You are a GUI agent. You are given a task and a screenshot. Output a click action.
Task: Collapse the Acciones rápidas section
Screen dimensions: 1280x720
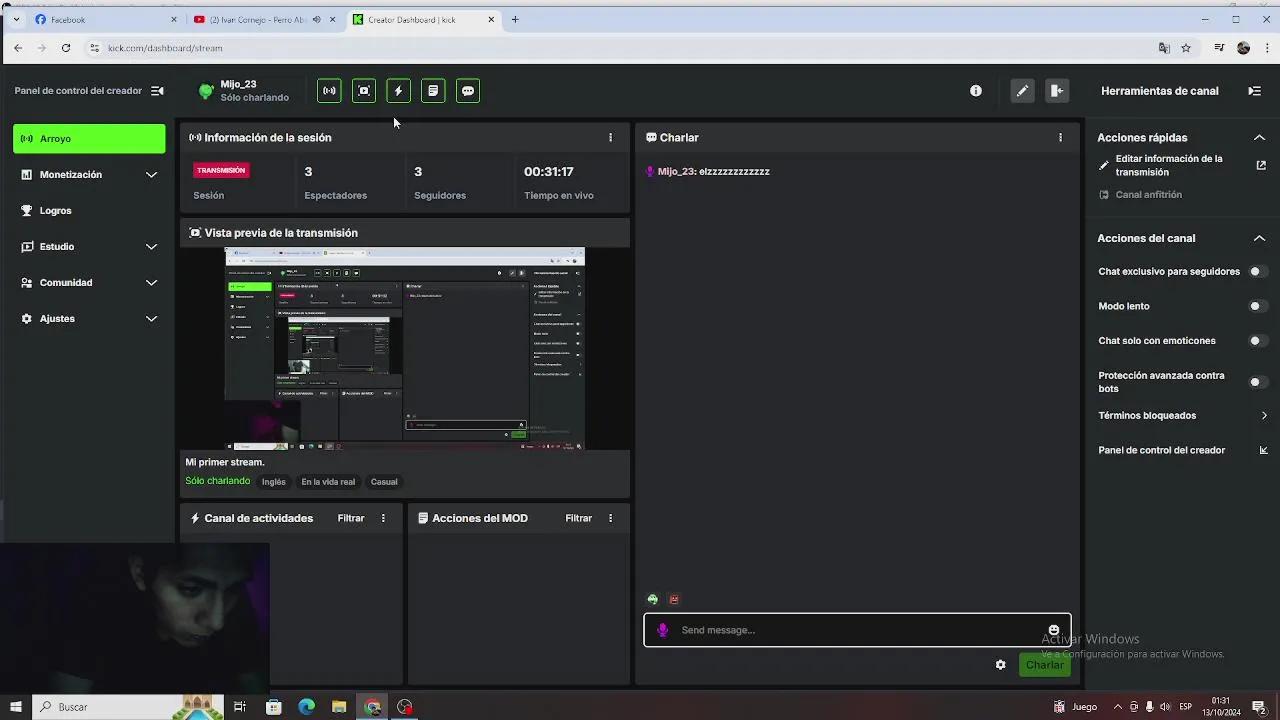1259,138
